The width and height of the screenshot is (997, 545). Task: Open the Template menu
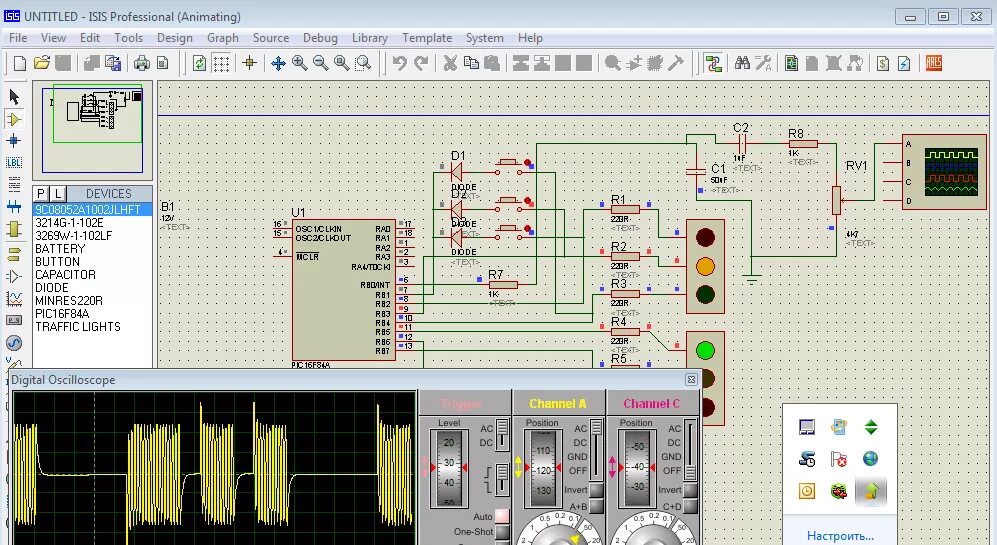click(x=427, y=38)
